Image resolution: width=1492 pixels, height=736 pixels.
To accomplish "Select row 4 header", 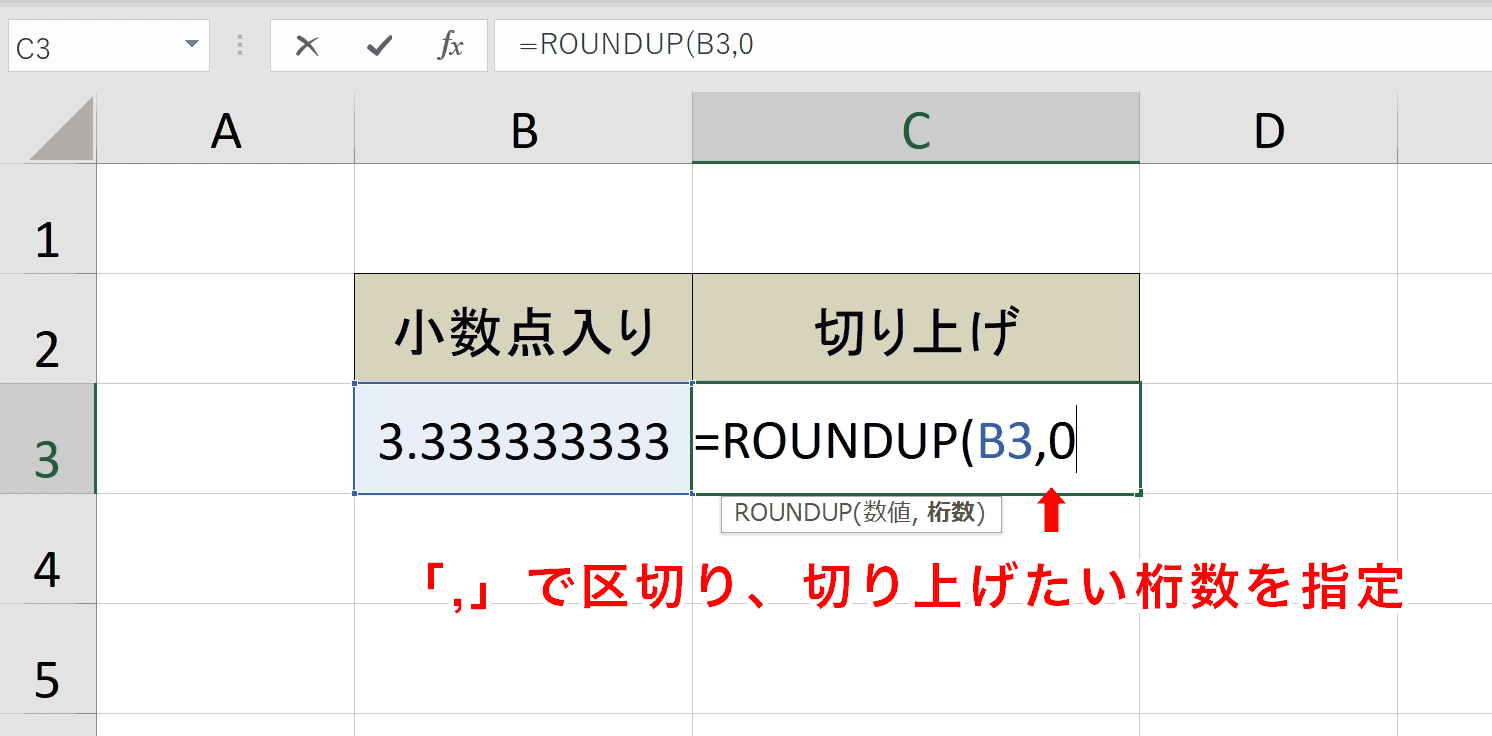I will [x=48, y=549].
